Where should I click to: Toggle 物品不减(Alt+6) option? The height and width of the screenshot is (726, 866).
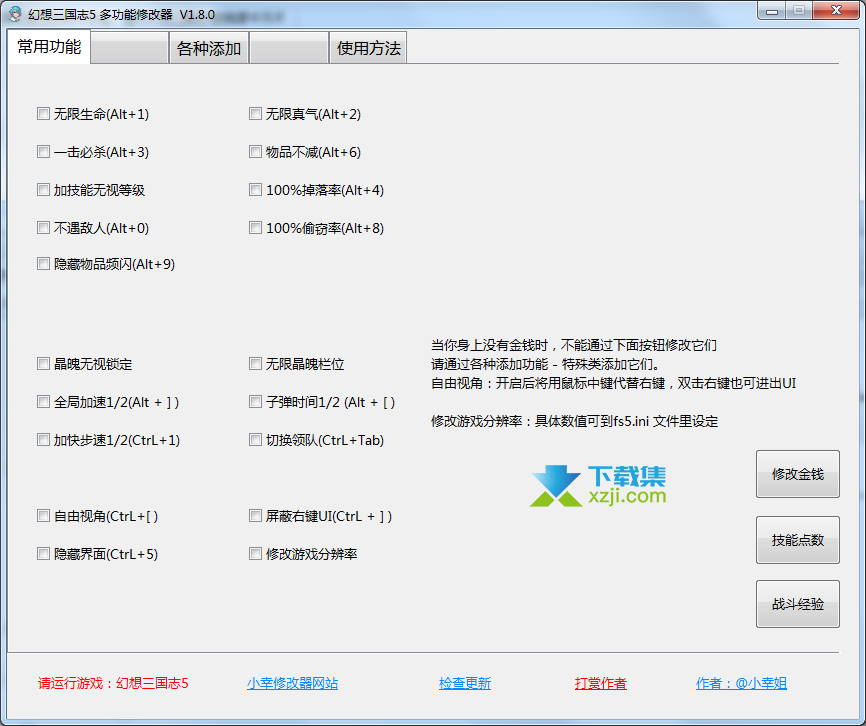(x=255, y=152)
